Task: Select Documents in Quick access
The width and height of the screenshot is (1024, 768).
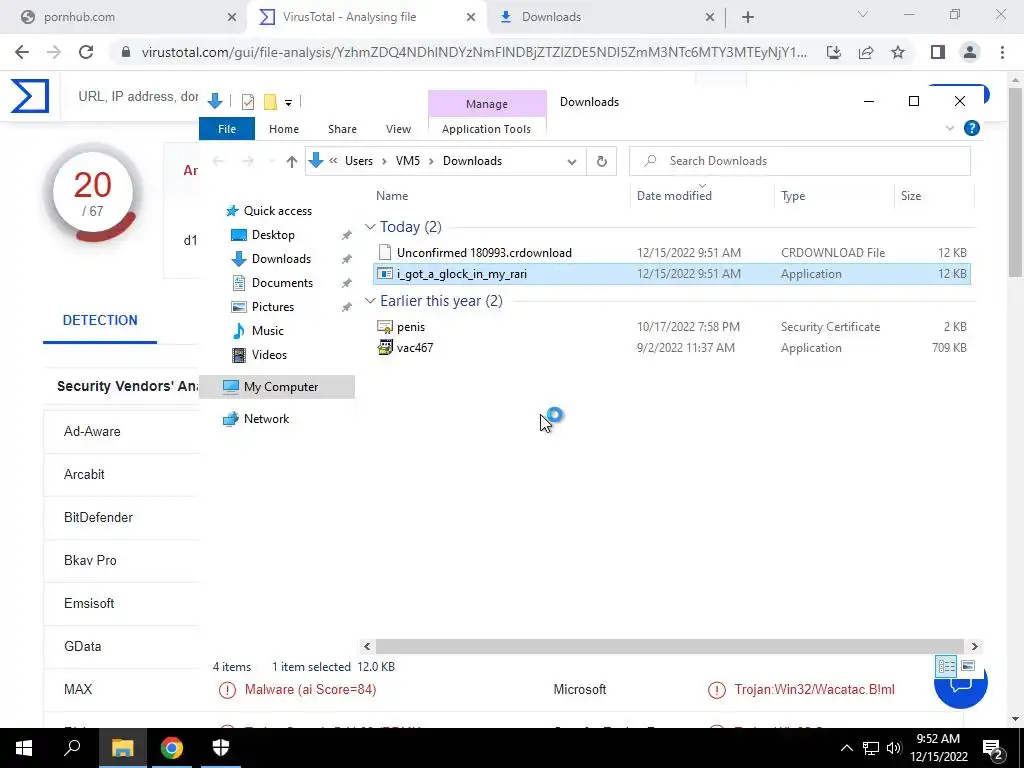Action: click(282, 283)
